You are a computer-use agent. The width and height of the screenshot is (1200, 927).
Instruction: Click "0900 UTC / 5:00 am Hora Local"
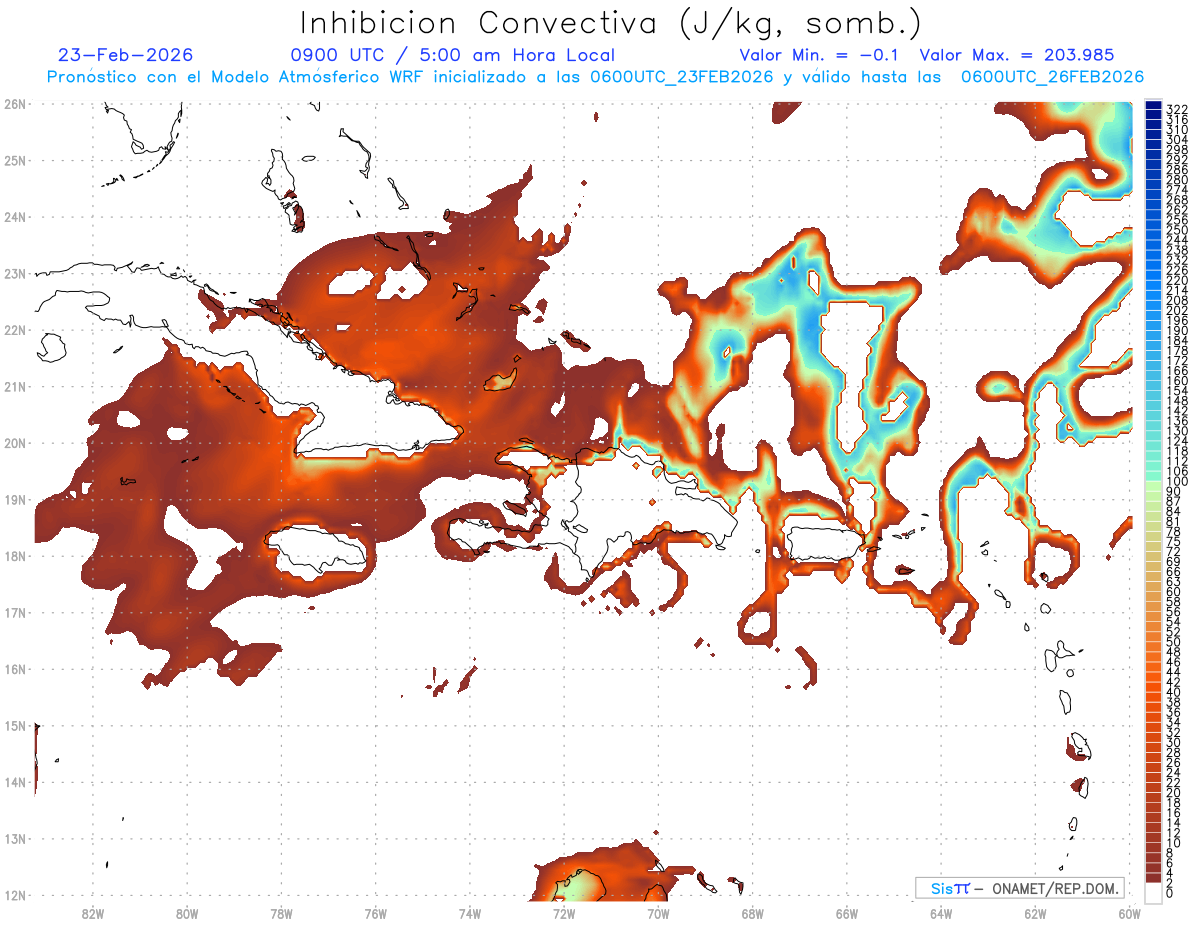tap(452, 55)
